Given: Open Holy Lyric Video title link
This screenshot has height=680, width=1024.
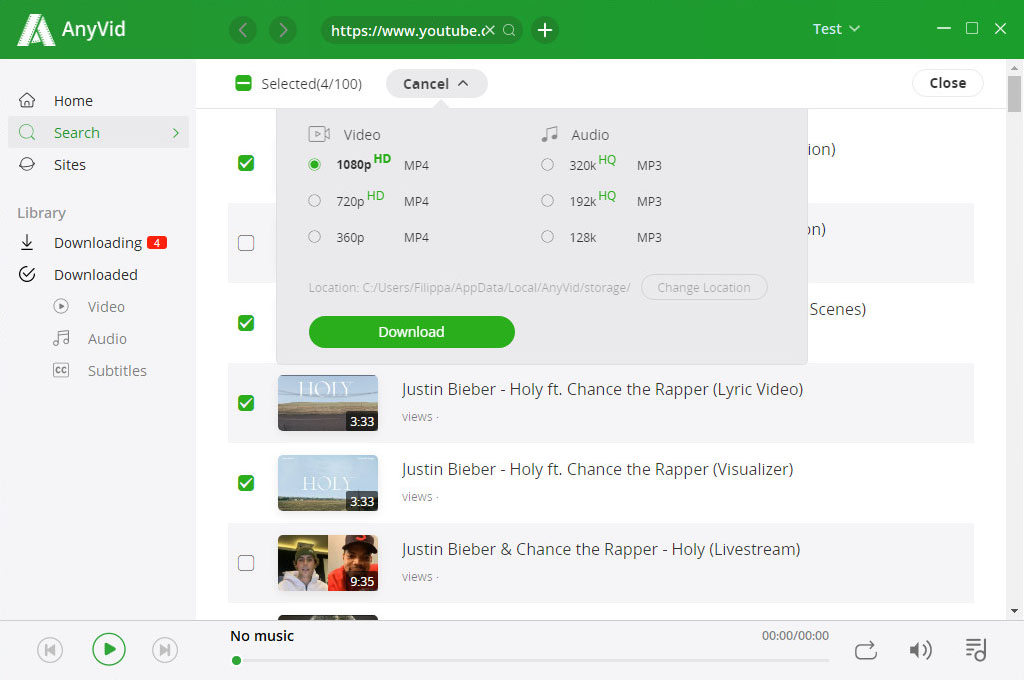Looking at the screenshot, I should point(602,389).
